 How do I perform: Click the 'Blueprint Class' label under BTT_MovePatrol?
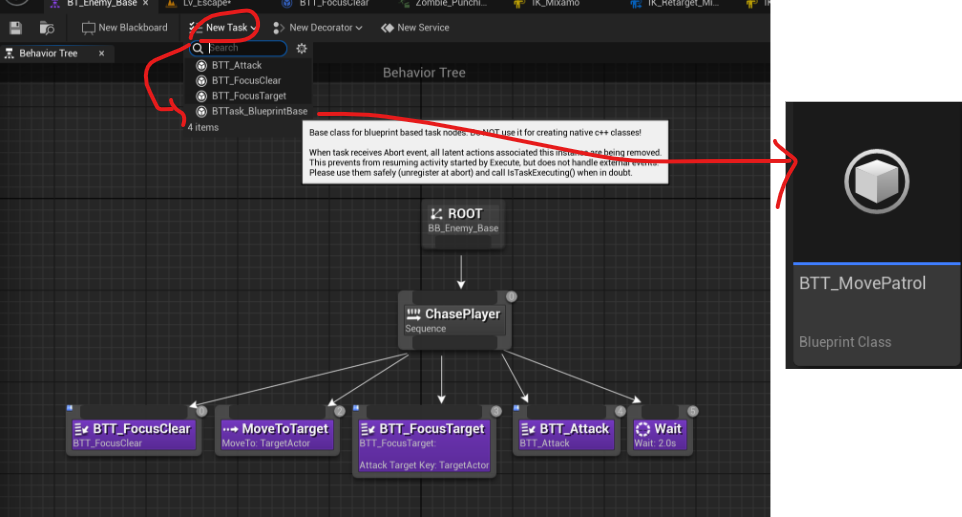point(845,342)
